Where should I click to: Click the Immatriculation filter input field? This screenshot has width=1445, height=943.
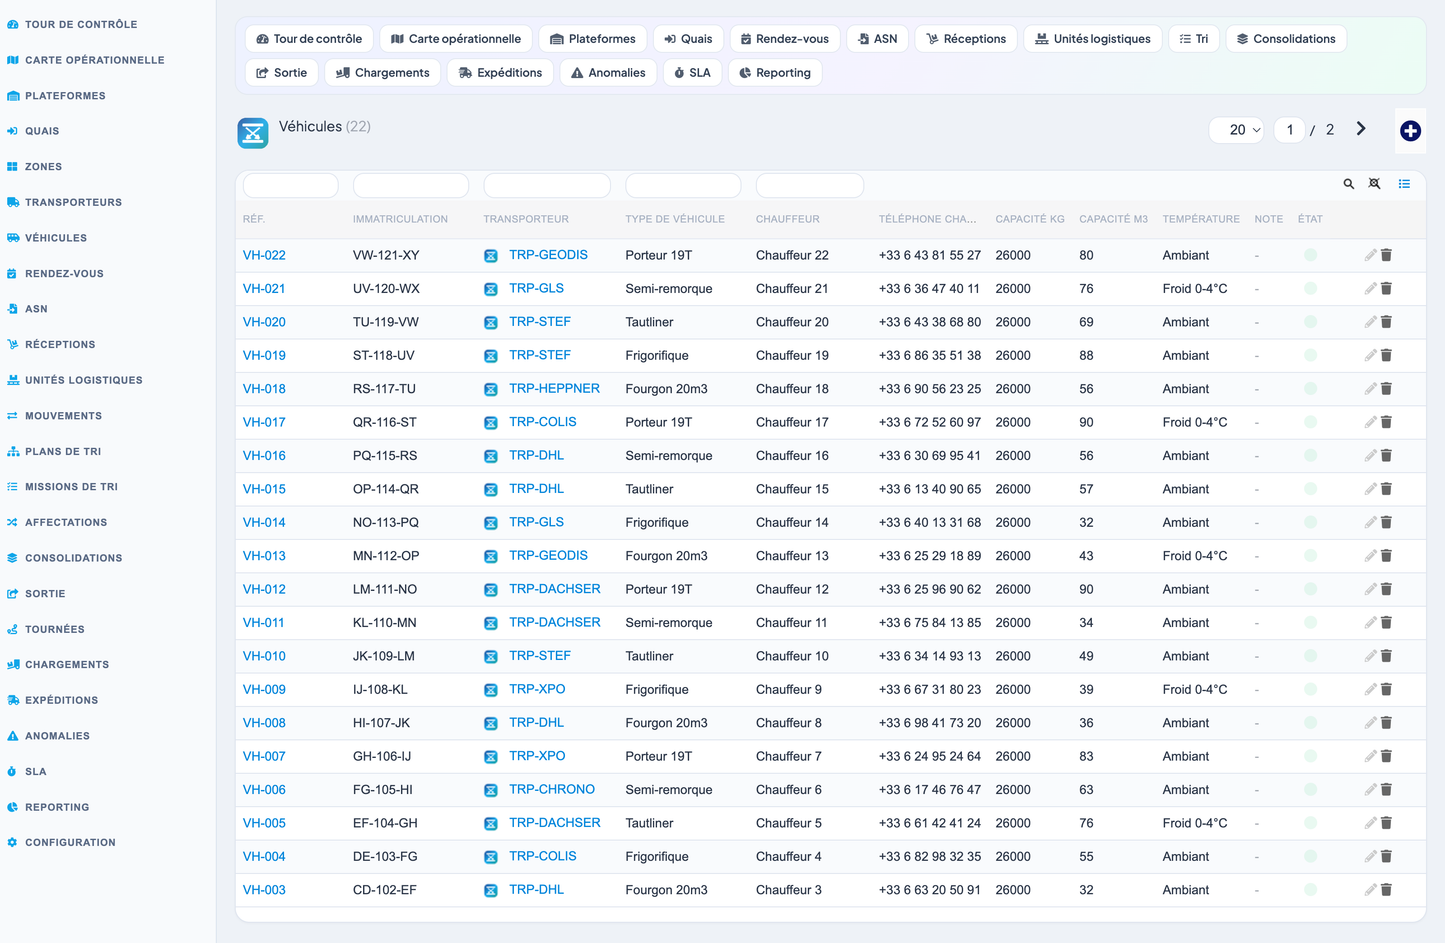pos(411,185)
